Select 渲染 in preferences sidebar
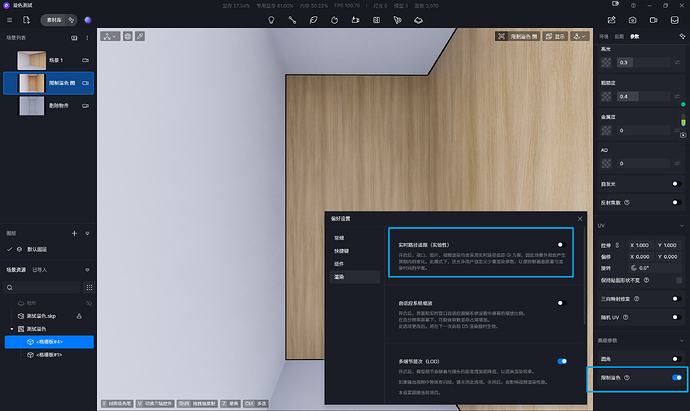 click(355, 277)
